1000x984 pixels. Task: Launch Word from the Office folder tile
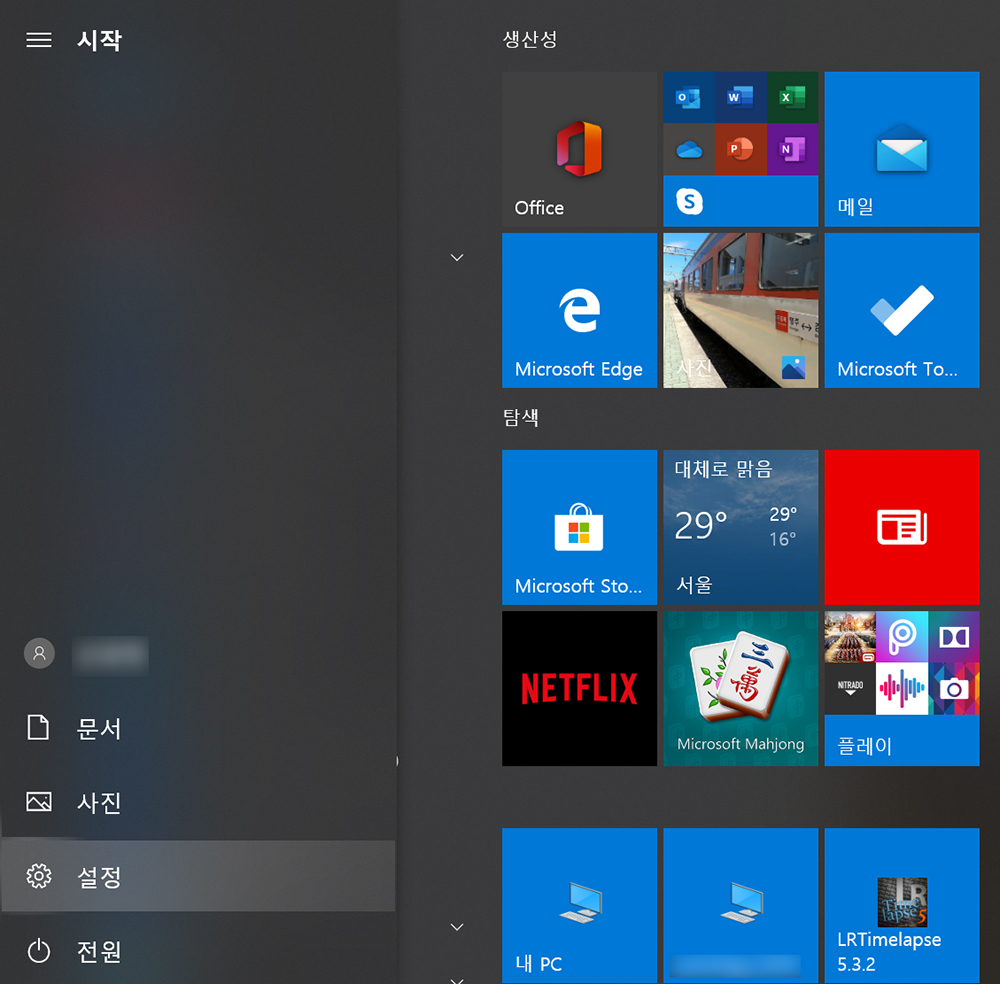click(740, 97)
